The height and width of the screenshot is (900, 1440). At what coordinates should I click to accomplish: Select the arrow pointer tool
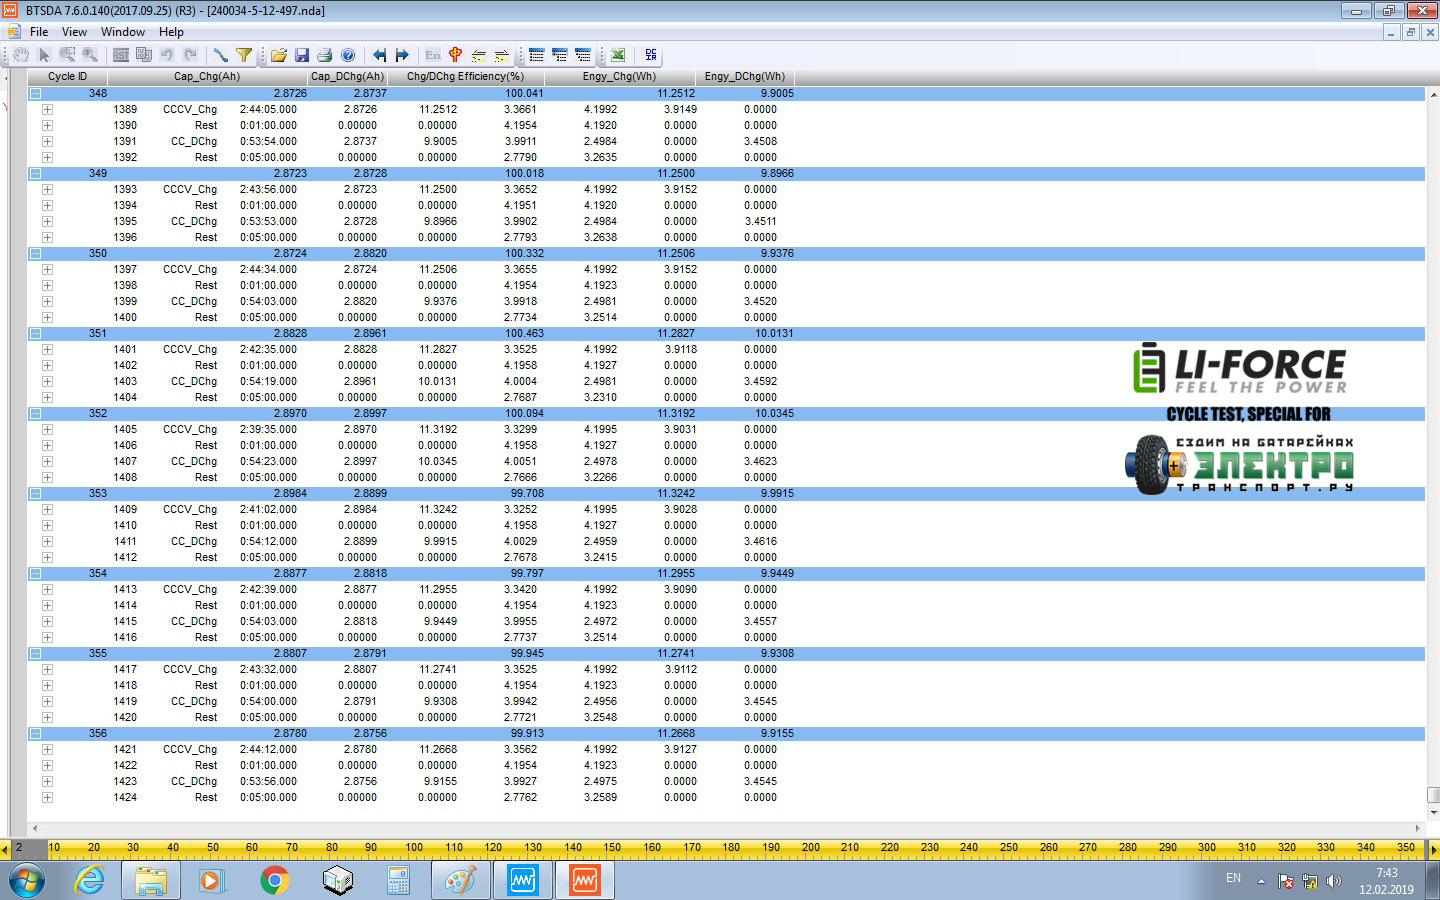43,55
